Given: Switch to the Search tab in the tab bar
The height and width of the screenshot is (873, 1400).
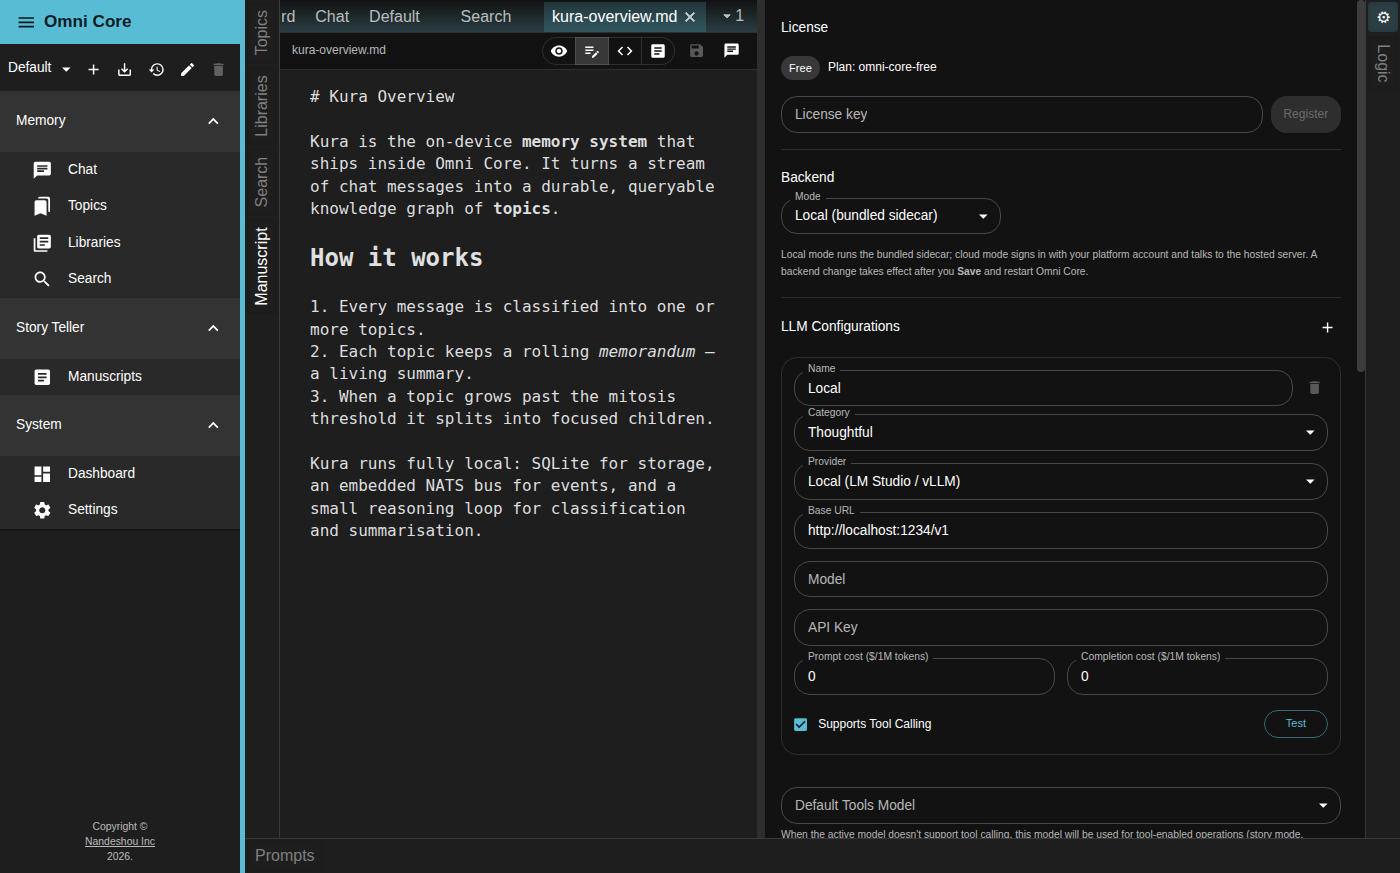Looking at the screenshot, I should (486, 16).
